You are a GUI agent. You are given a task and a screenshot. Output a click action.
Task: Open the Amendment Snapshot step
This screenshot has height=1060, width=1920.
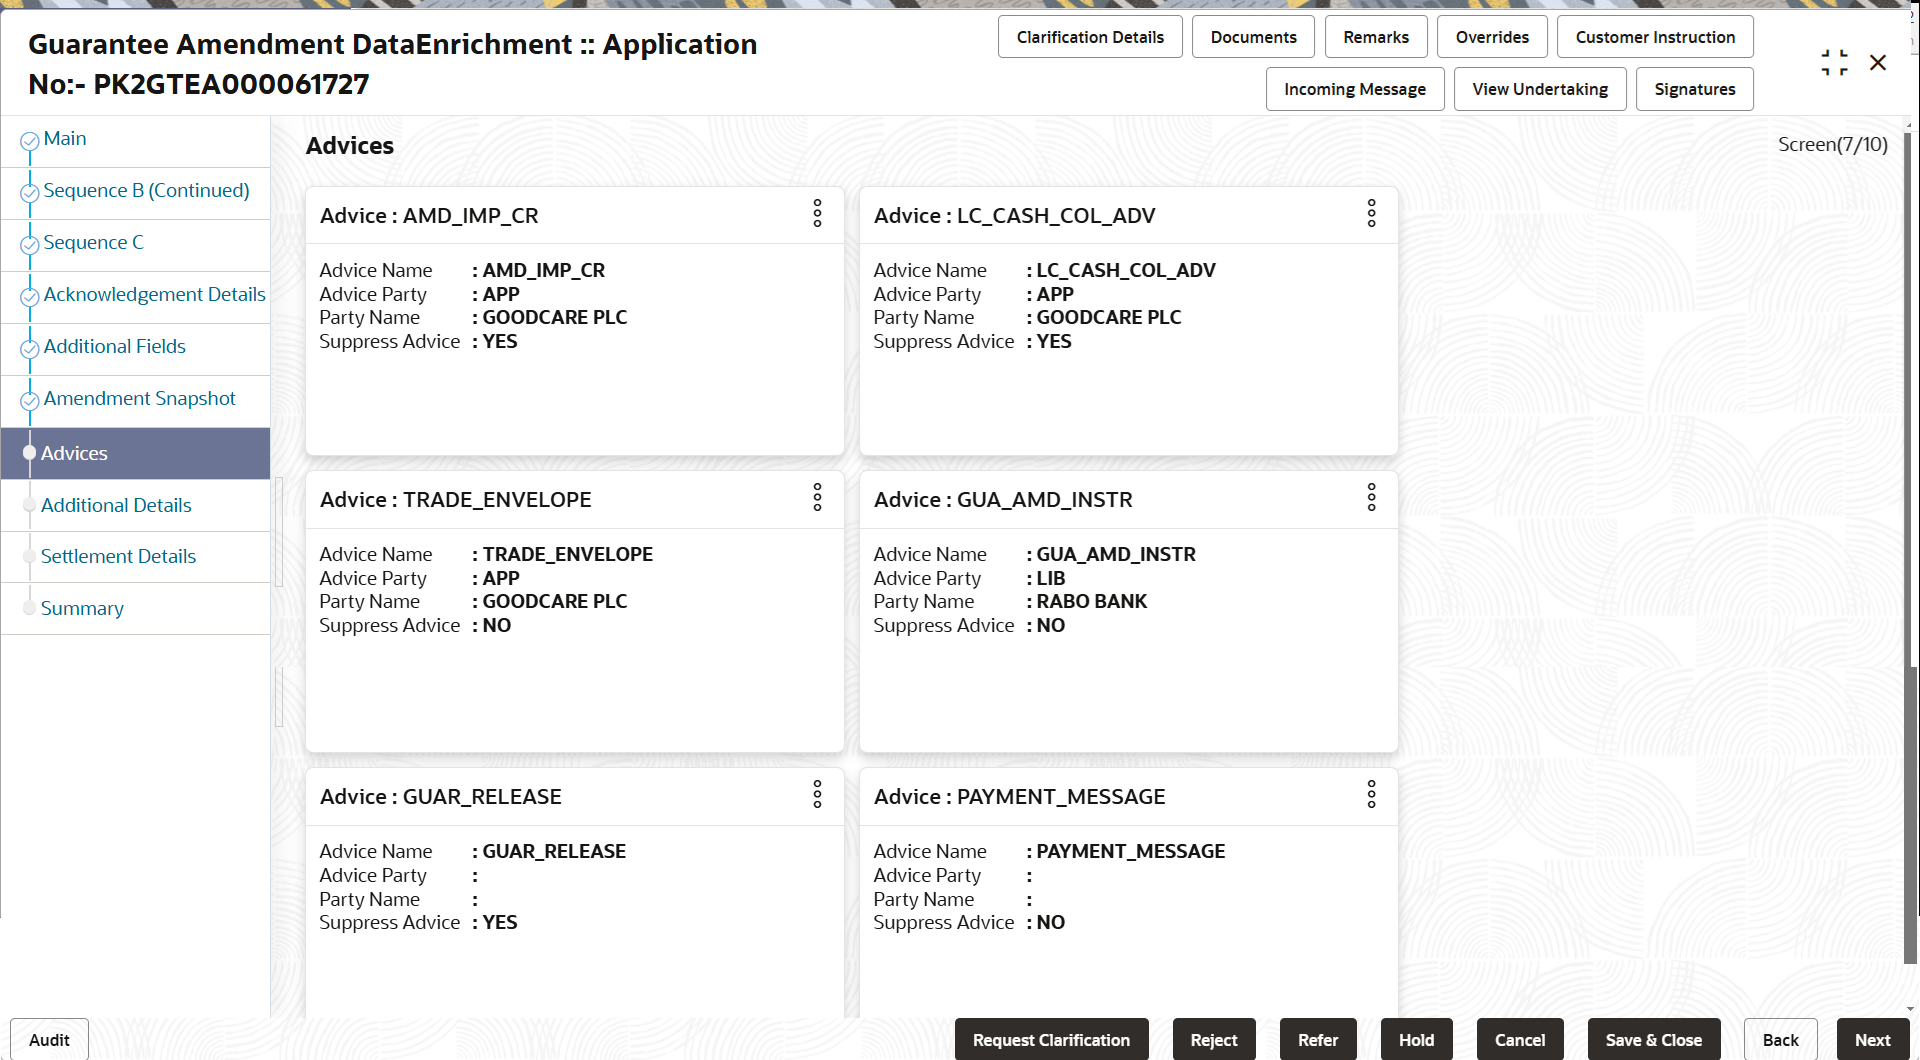140,399
